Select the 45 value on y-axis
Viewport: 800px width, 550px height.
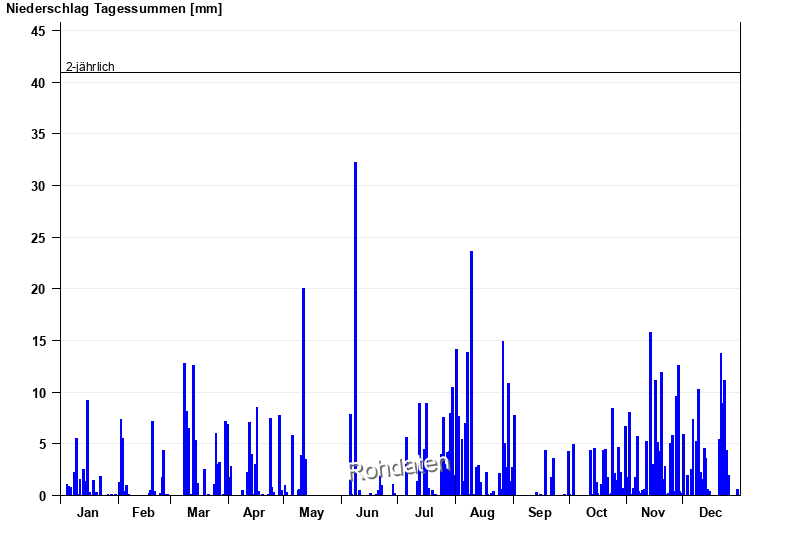click(x=38, y=31)
